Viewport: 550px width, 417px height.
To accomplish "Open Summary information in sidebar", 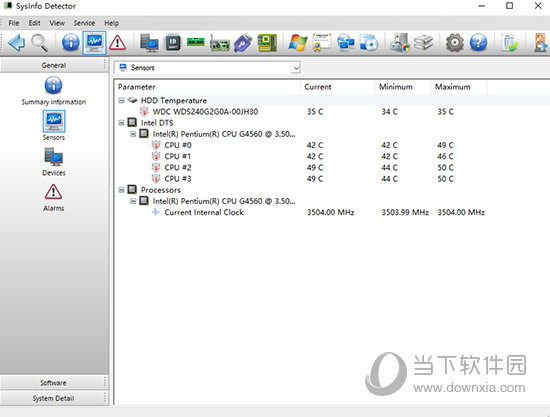I will point(53,91).
